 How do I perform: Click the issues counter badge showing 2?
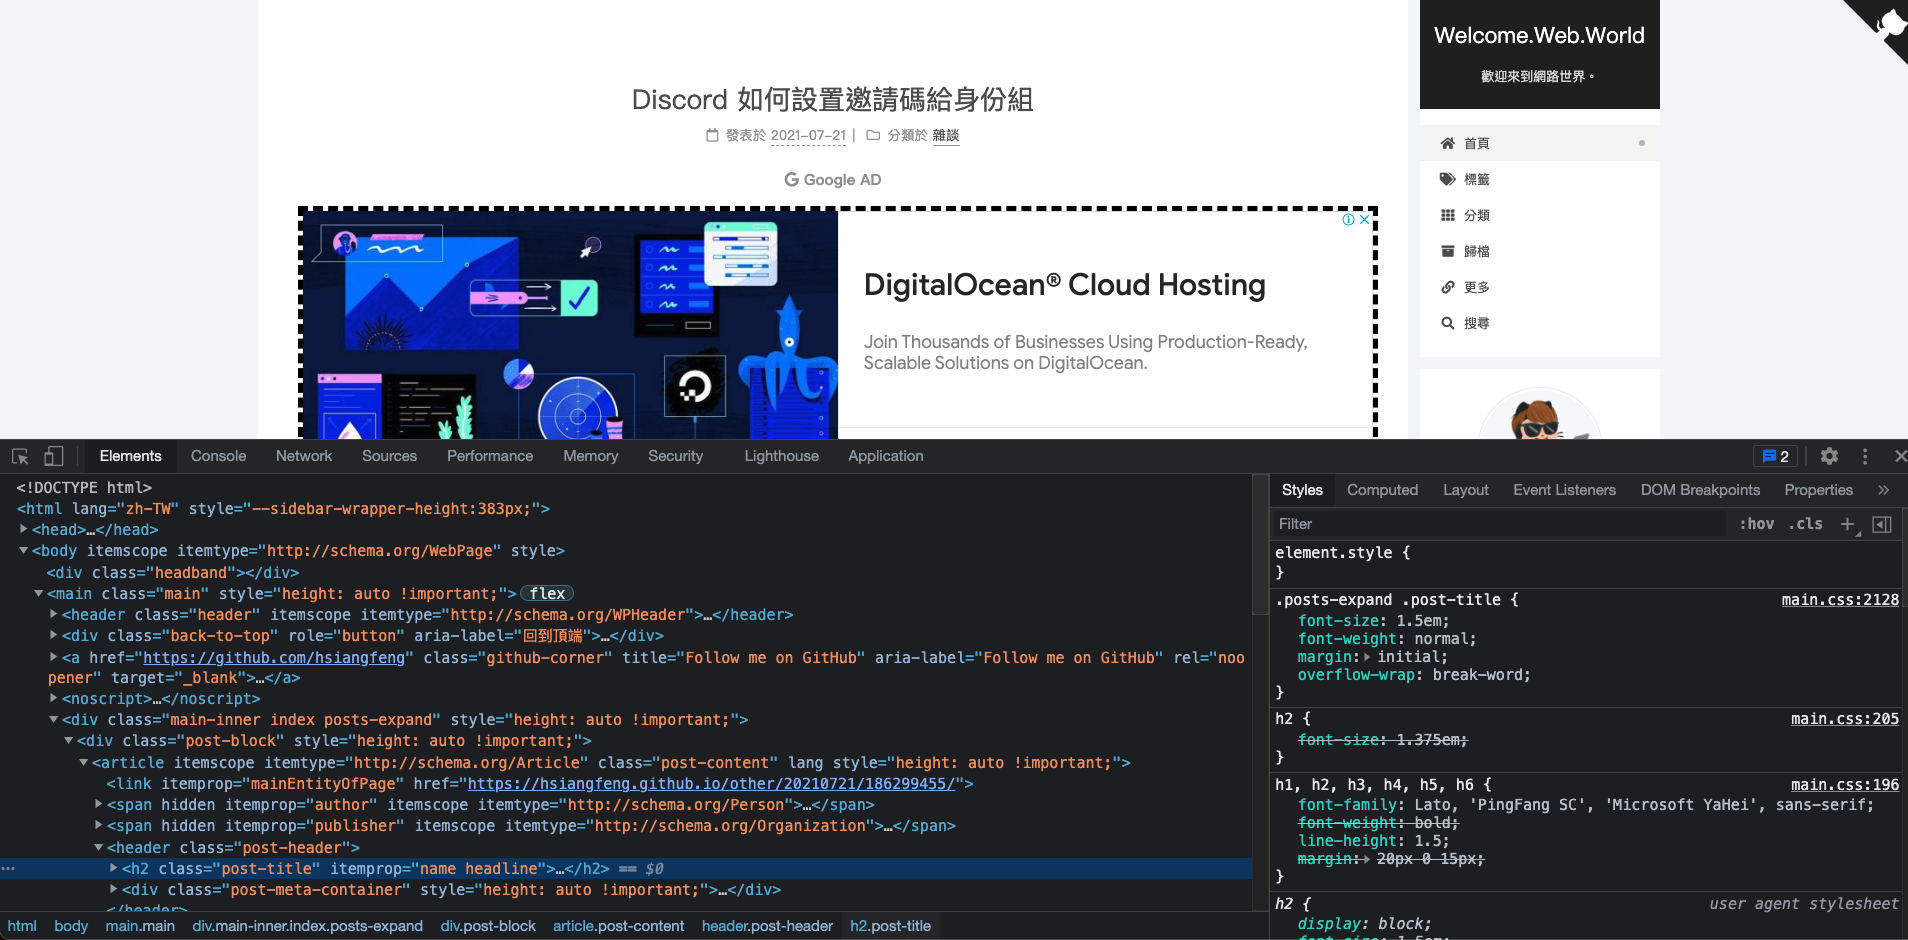(x=1775, y=456)
